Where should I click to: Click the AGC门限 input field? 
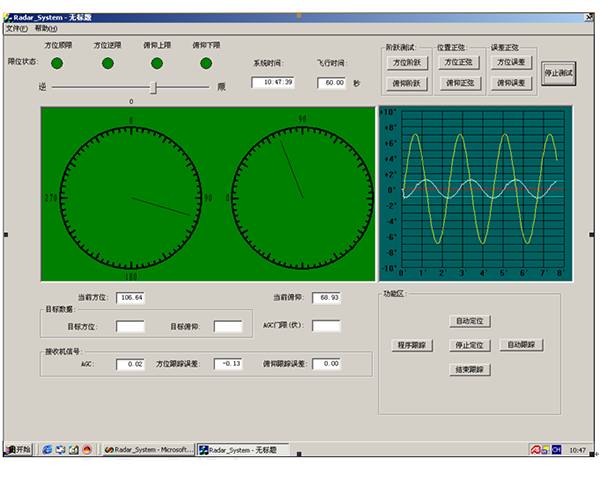pos(326,326)
